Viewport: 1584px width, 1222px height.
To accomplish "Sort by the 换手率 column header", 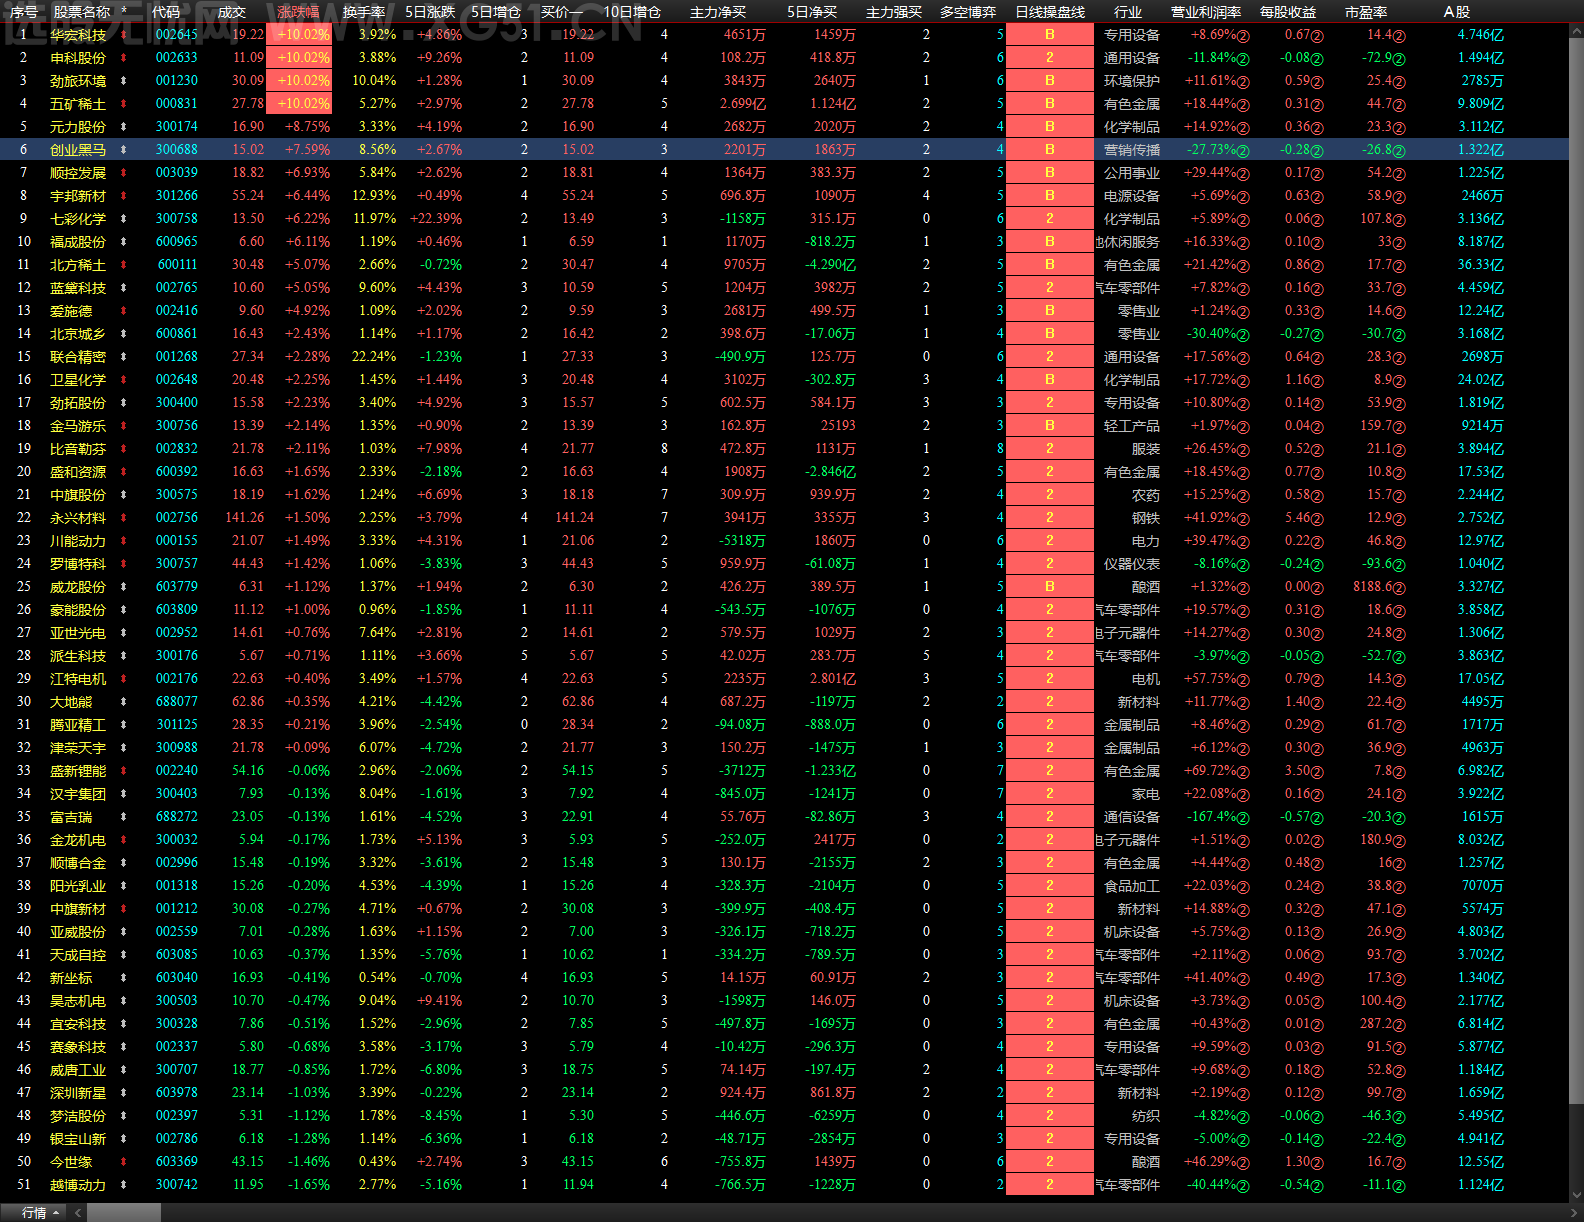I will (x=364, y=12).
